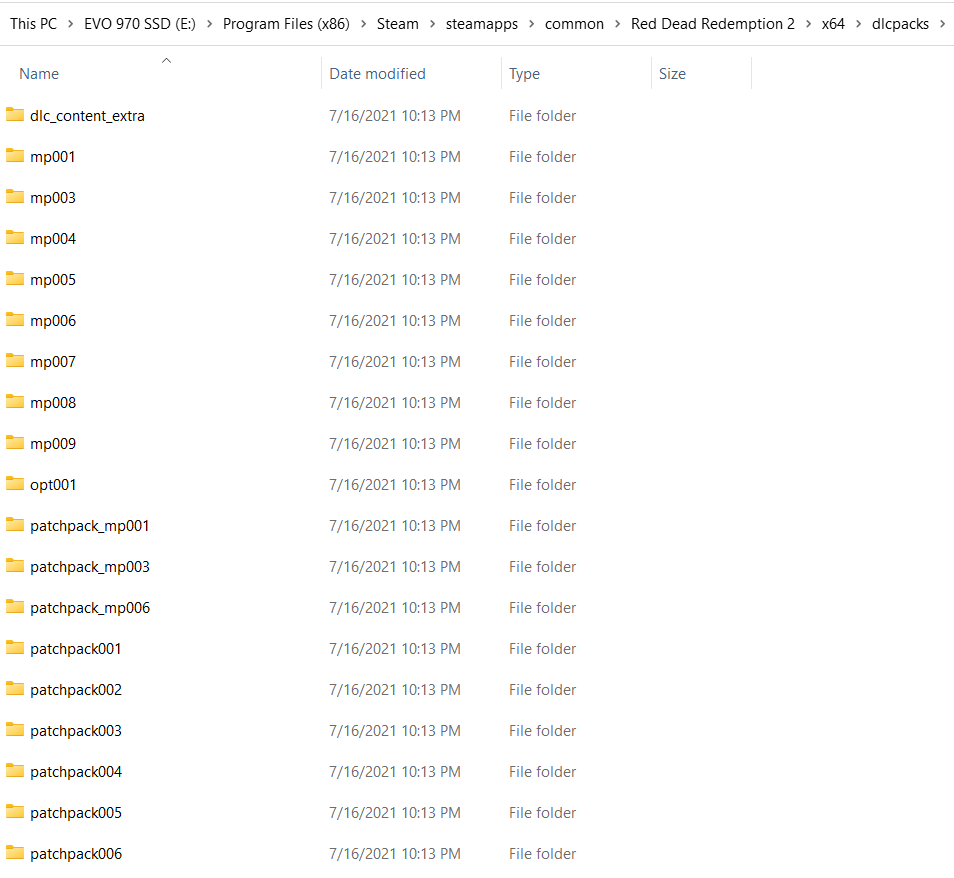Click the mp005 folder icon
Image resolution: width=954 pixels, height=878 pixels.
coord(15,279)
